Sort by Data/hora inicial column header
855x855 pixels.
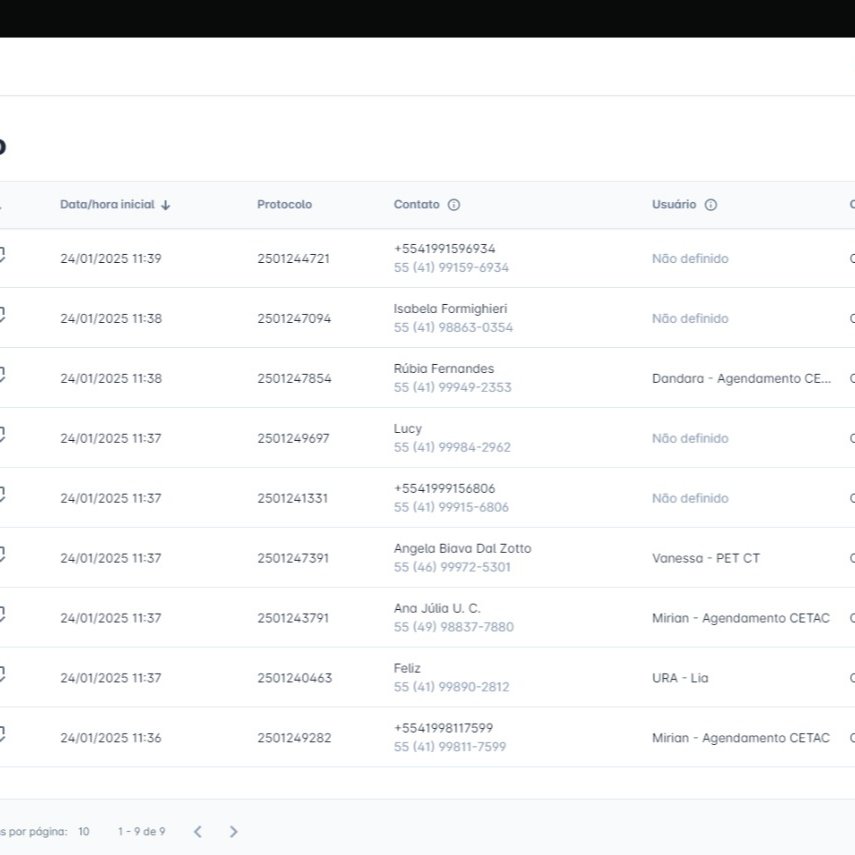click(x=107, y=204)
